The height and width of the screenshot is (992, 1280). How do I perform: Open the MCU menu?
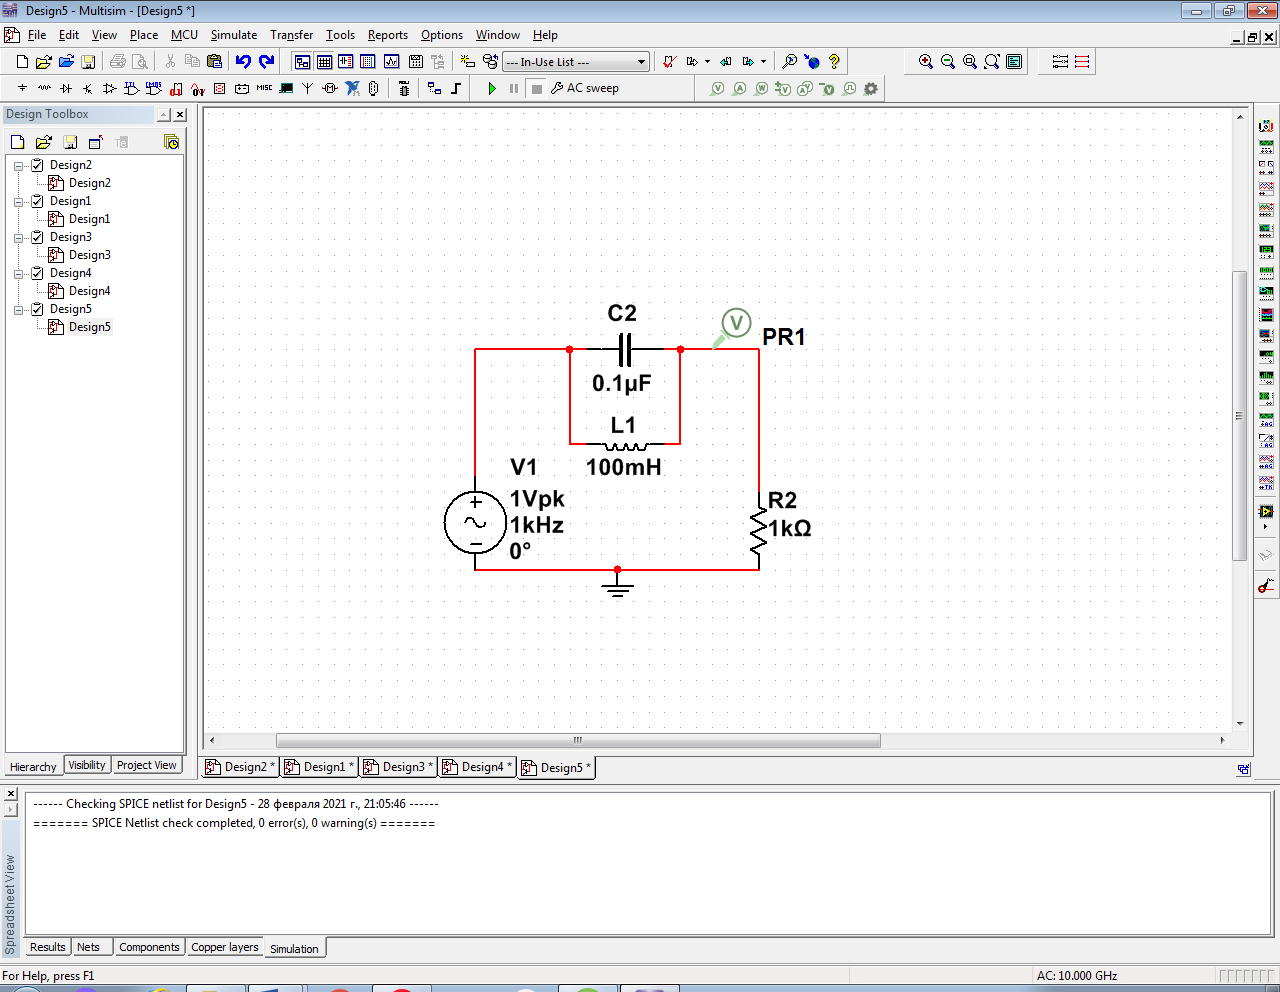tap(184, 35)
